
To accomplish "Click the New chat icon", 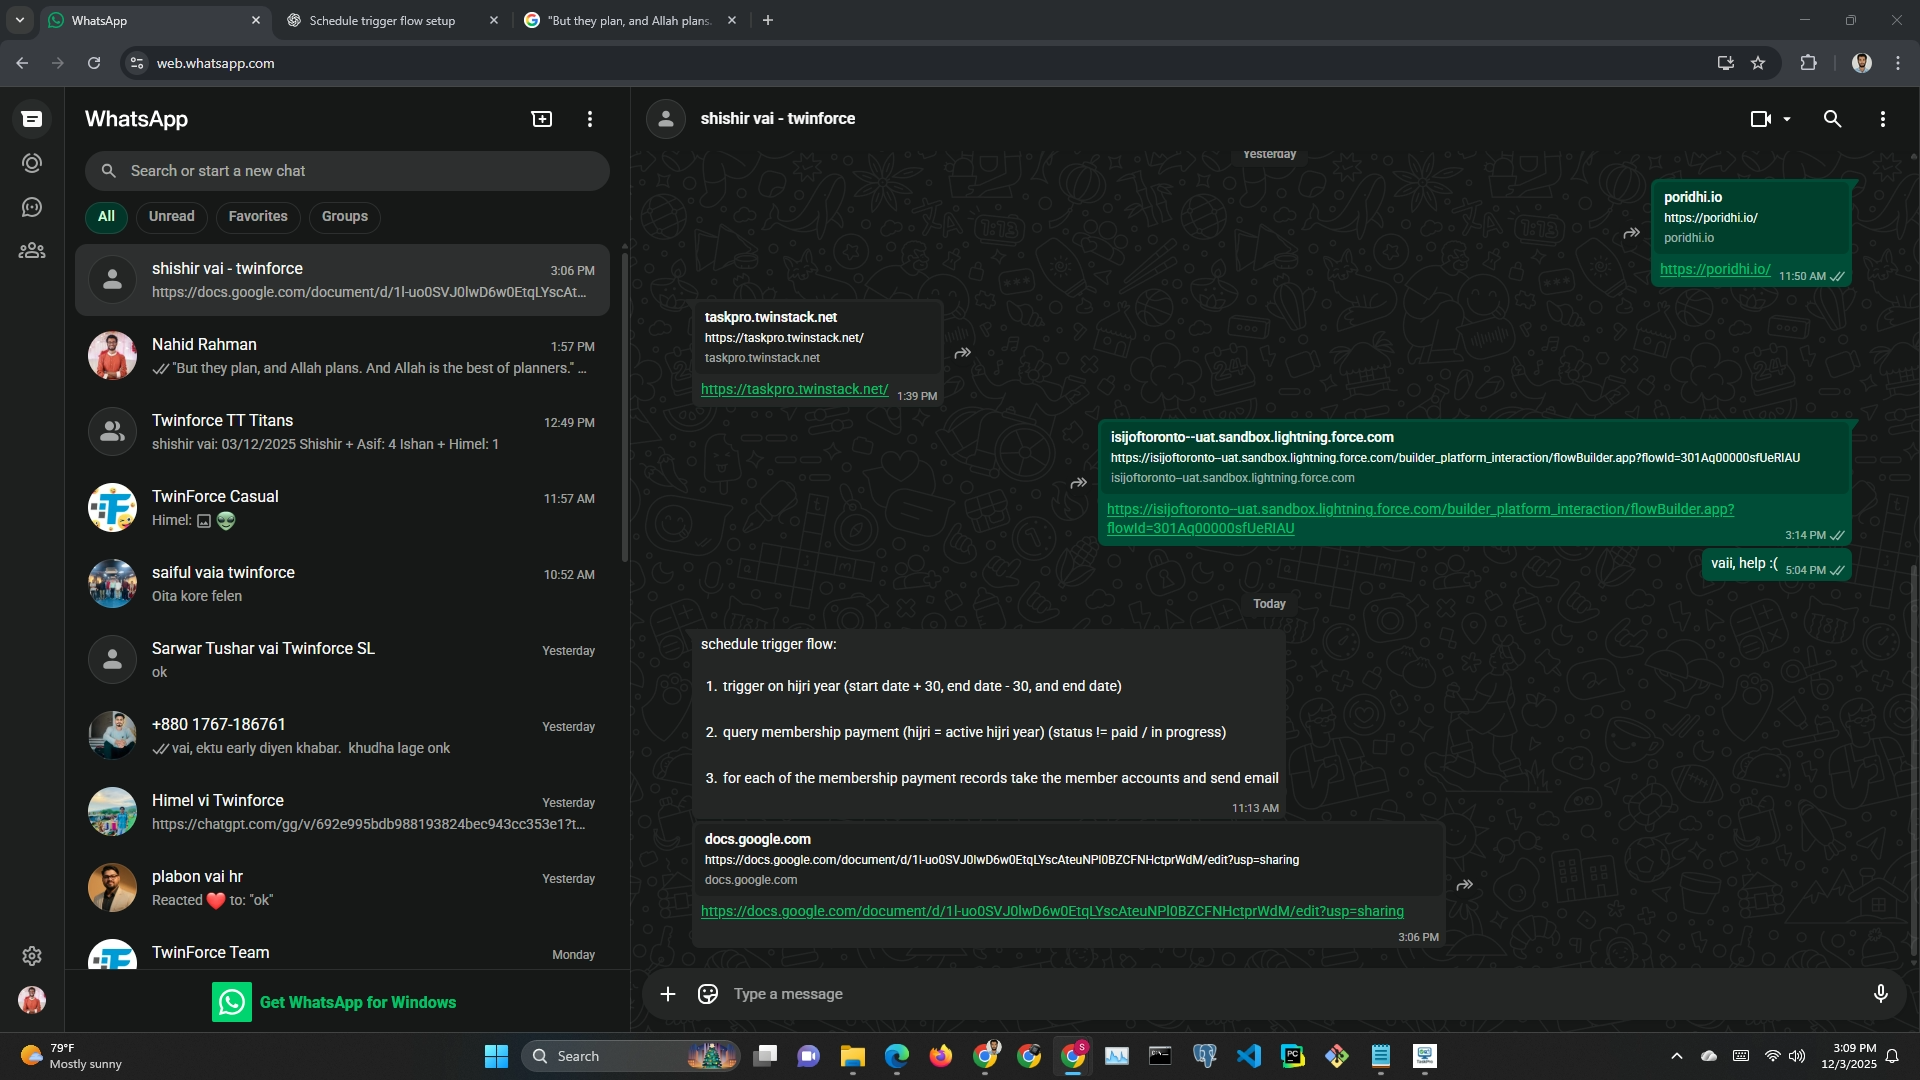I will pos(541,119).
